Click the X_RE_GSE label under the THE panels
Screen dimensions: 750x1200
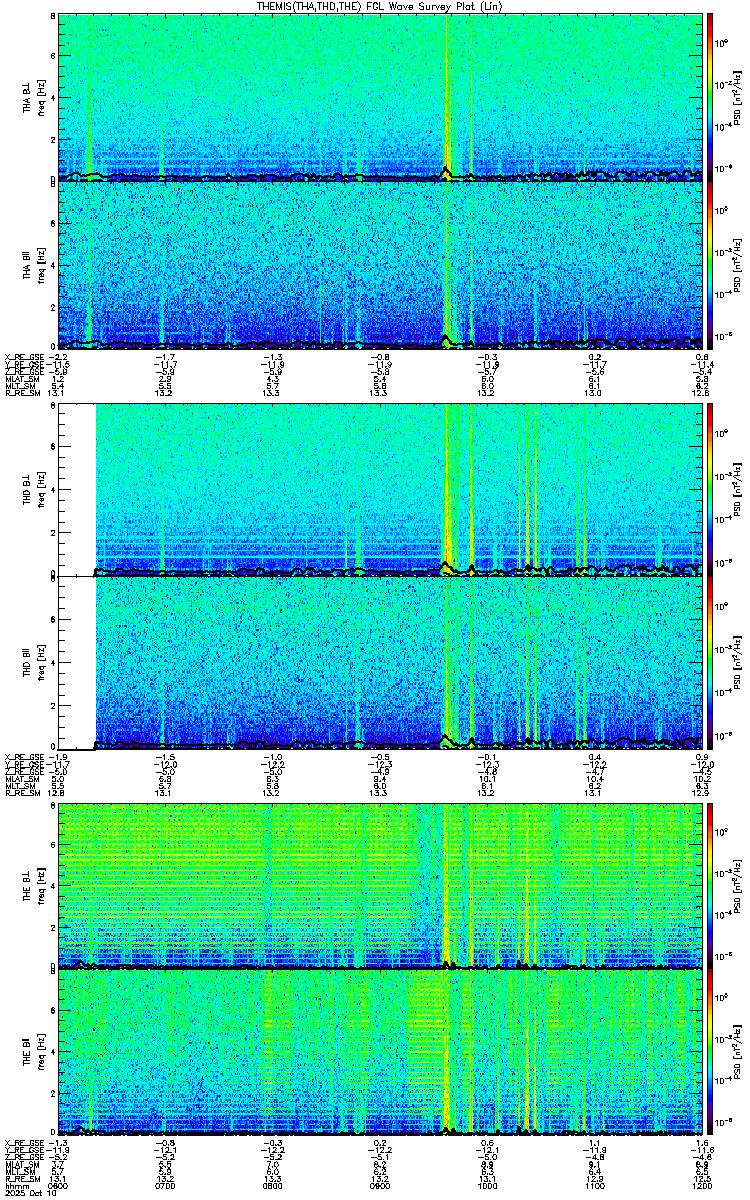(x=23, y=1142)
